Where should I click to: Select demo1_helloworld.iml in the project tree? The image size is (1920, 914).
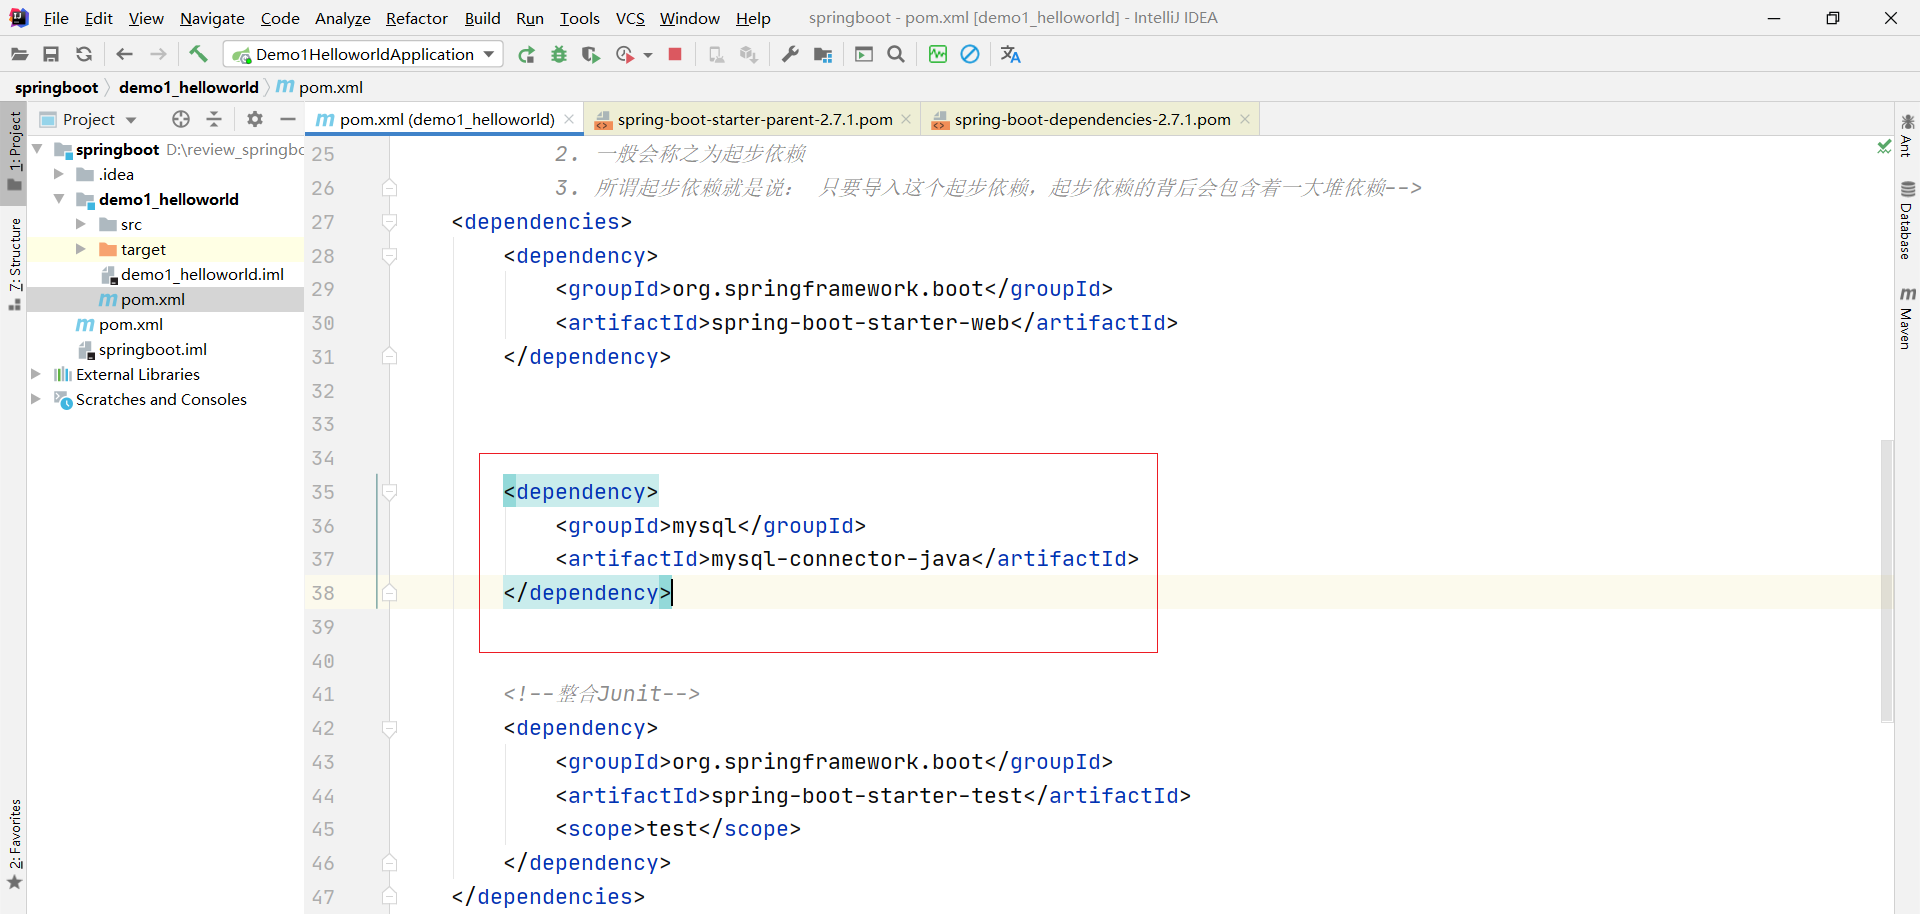[202, 274]
